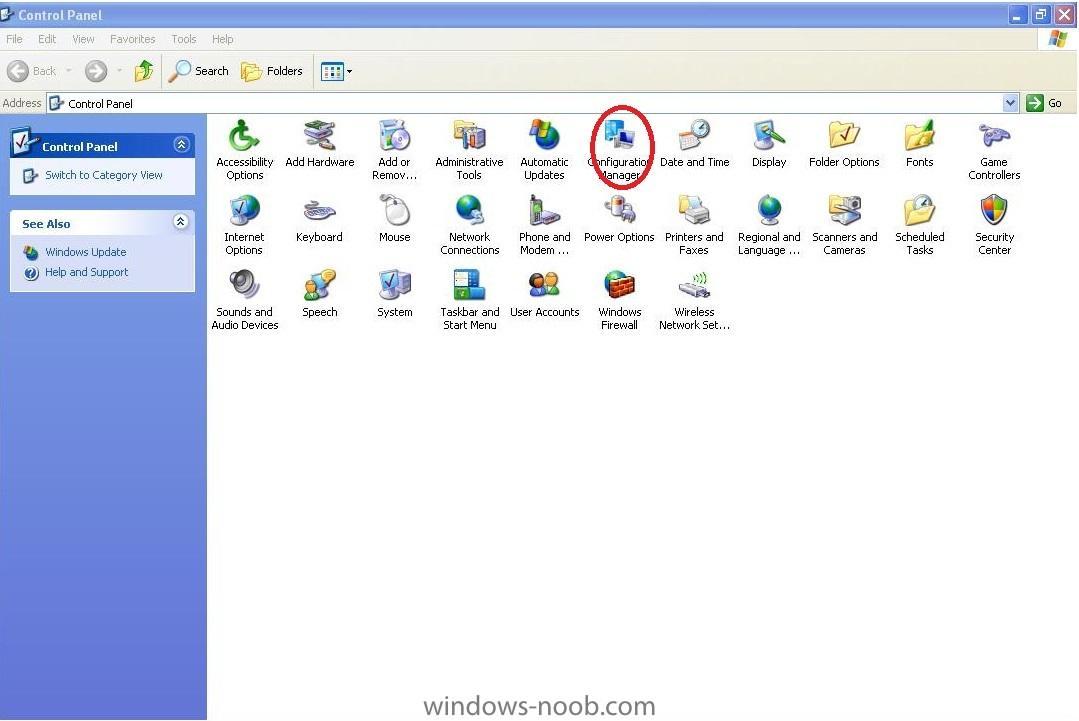The width and height of the screenshot is (1079, 721).
Task: Open Add Hardware applet
Action: coord(319,144)
